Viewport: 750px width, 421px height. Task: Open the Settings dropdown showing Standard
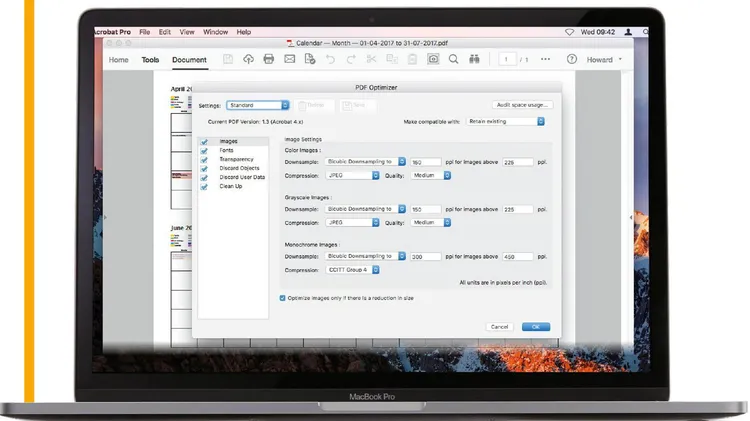pos(258,105)
